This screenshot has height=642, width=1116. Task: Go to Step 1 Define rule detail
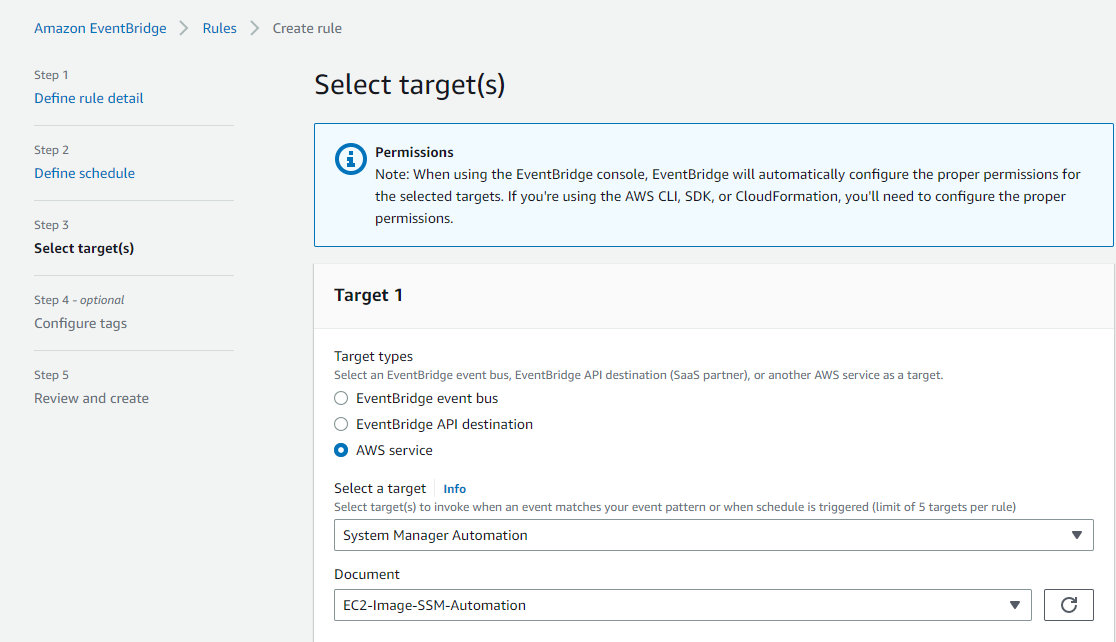[90, 98]
